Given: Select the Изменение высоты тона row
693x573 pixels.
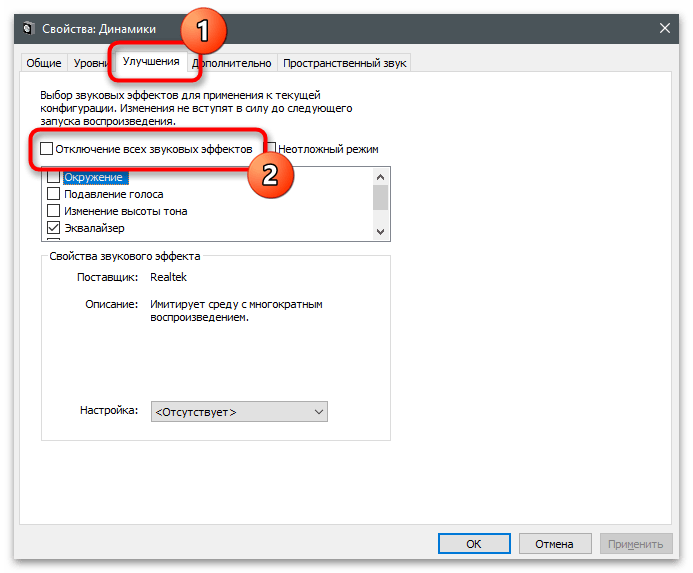Looking at the screenshot, I should [126, 211].
